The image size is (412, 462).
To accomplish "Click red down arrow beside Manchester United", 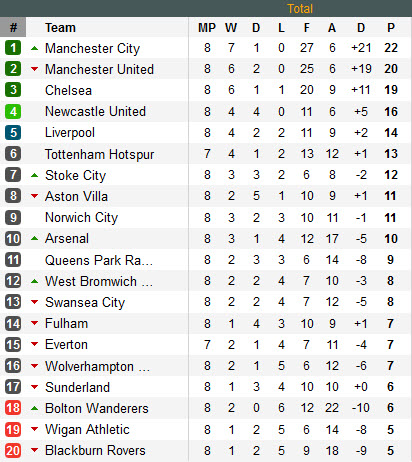I will pyautogui.click(x=34, y=69).
